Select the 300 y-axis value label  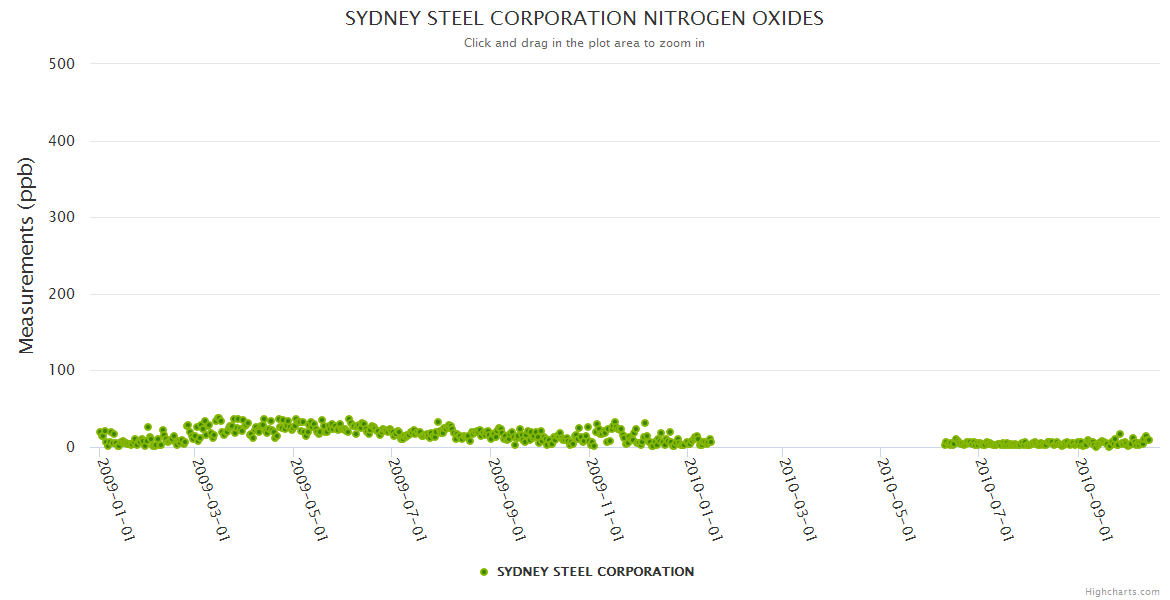(x=62, y=217)
